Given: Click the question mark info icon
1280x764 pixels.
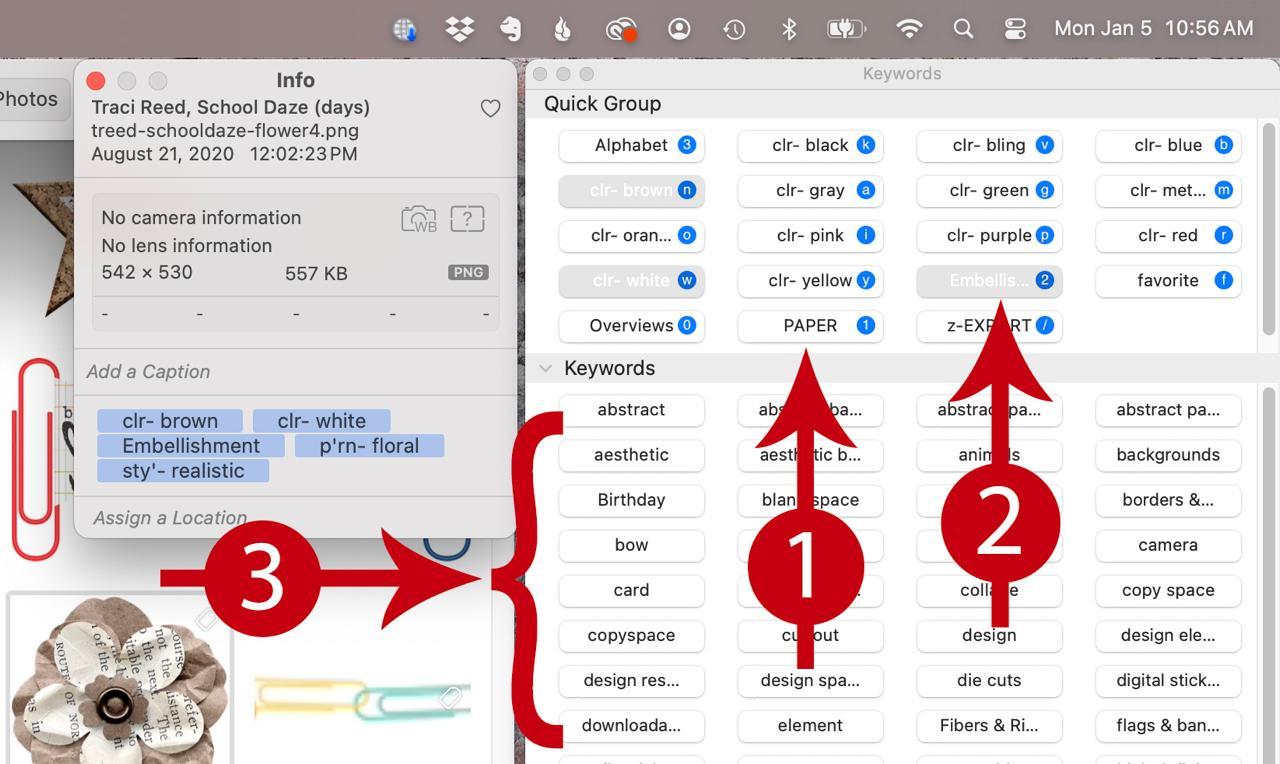Looking at the screenshot, I should (467, 218).
